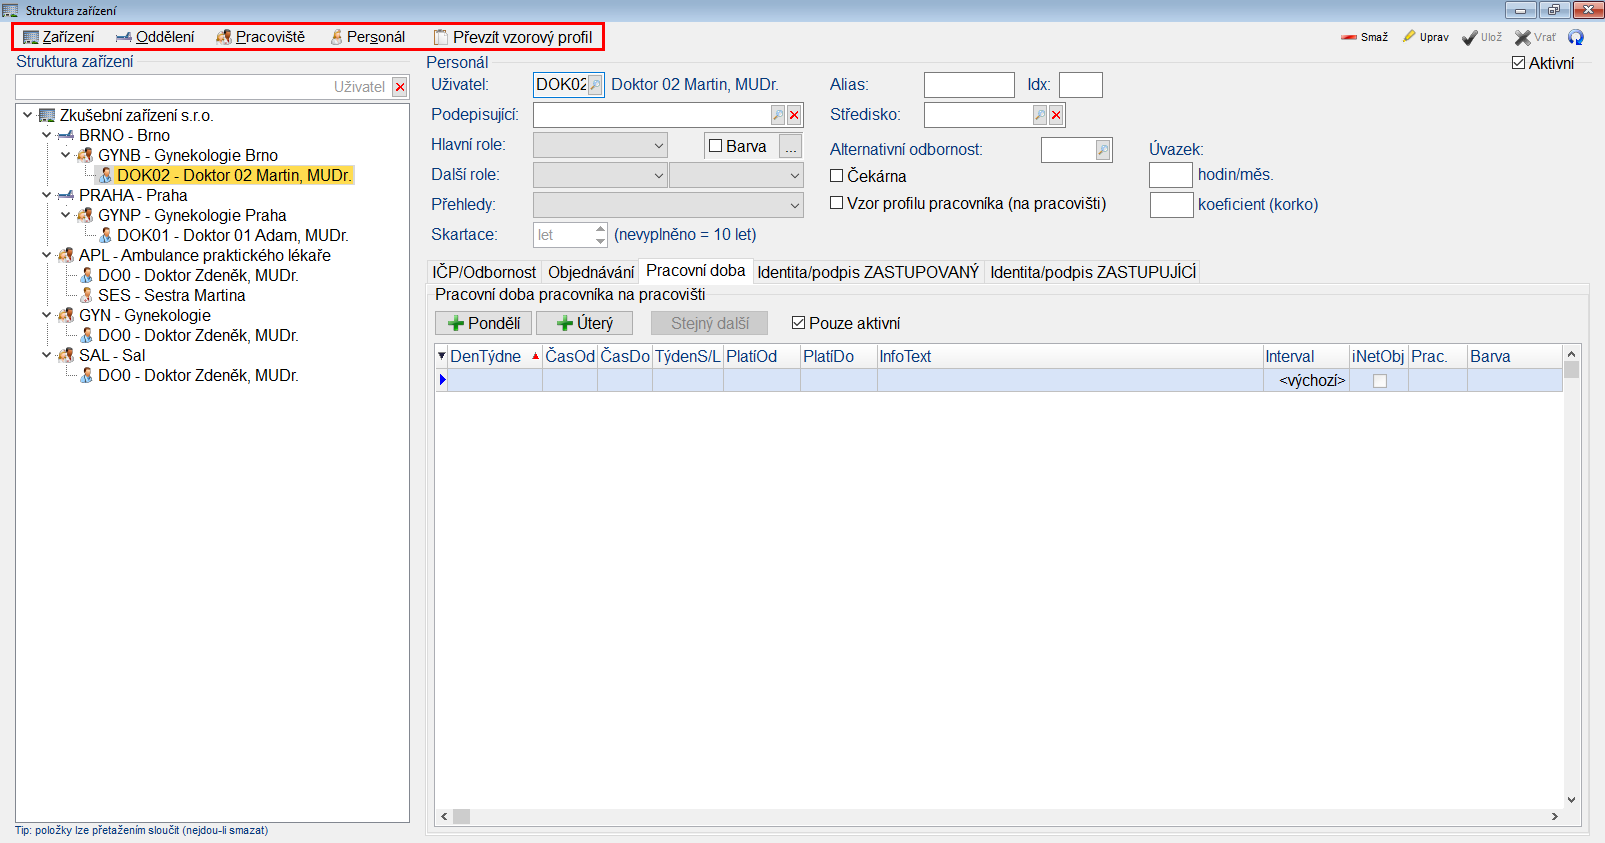Image resolution: width=1605 pixels, height=843 pixels.
Task: Enable the Čekárna checkbox
Action: pyautogui.click(x=837, y=176)
